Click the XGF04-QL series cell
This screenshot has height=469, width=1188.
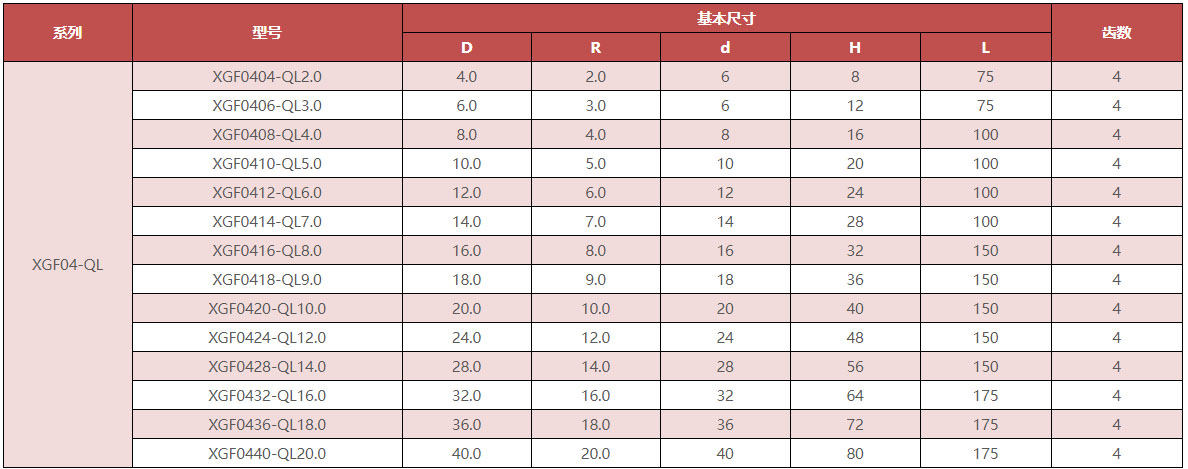tap(67, 265)
